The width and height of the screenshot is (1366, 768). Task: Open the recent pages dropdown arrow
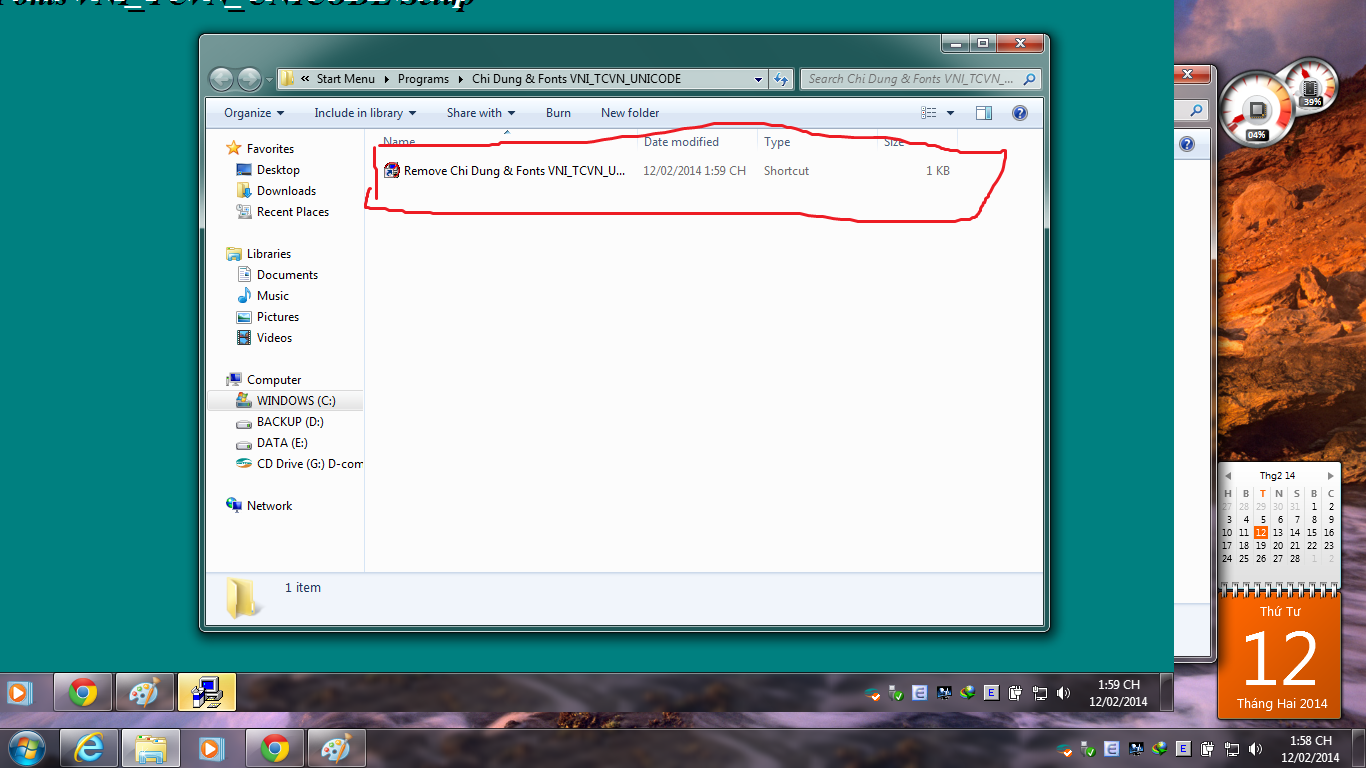coord(270,80)
